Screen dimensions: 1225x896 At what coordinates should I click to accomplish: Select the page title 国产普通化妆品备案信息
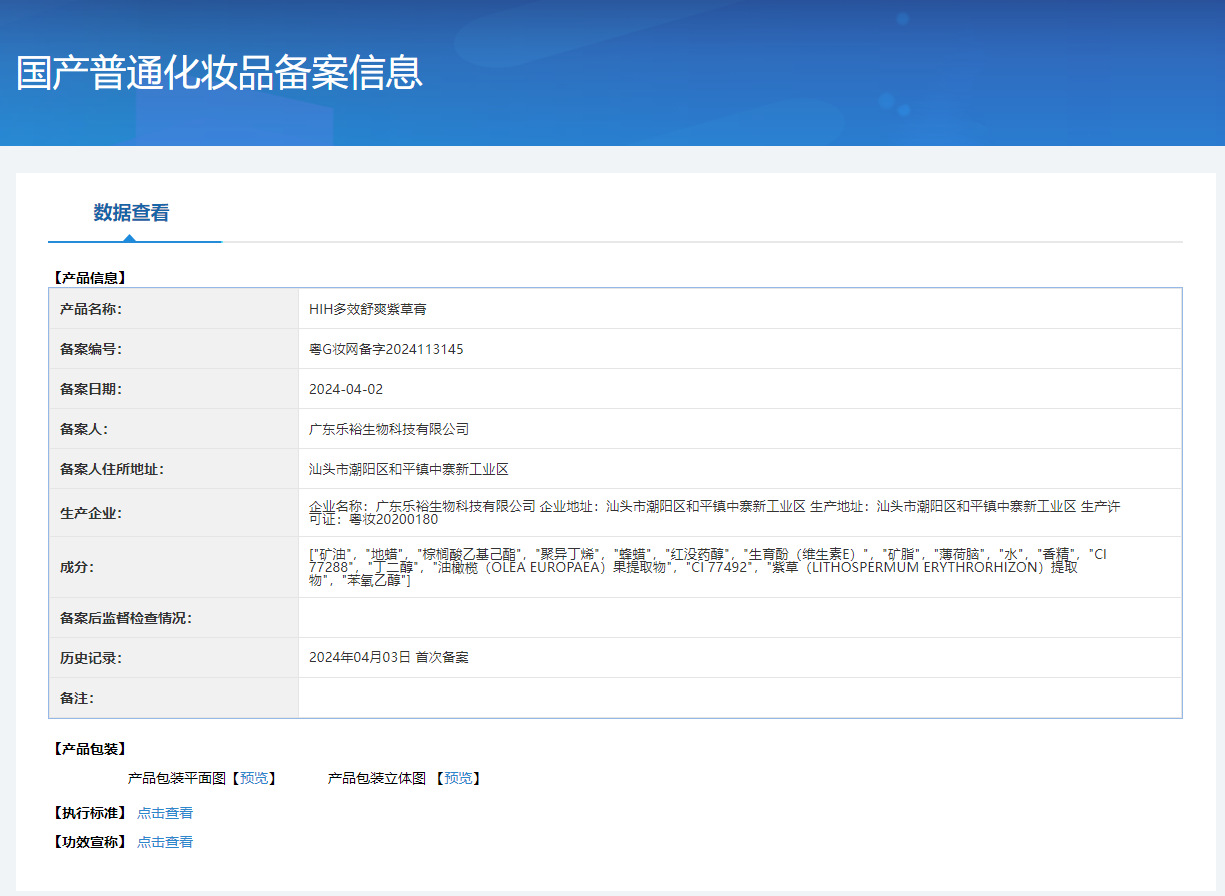(x=220, y=73)
